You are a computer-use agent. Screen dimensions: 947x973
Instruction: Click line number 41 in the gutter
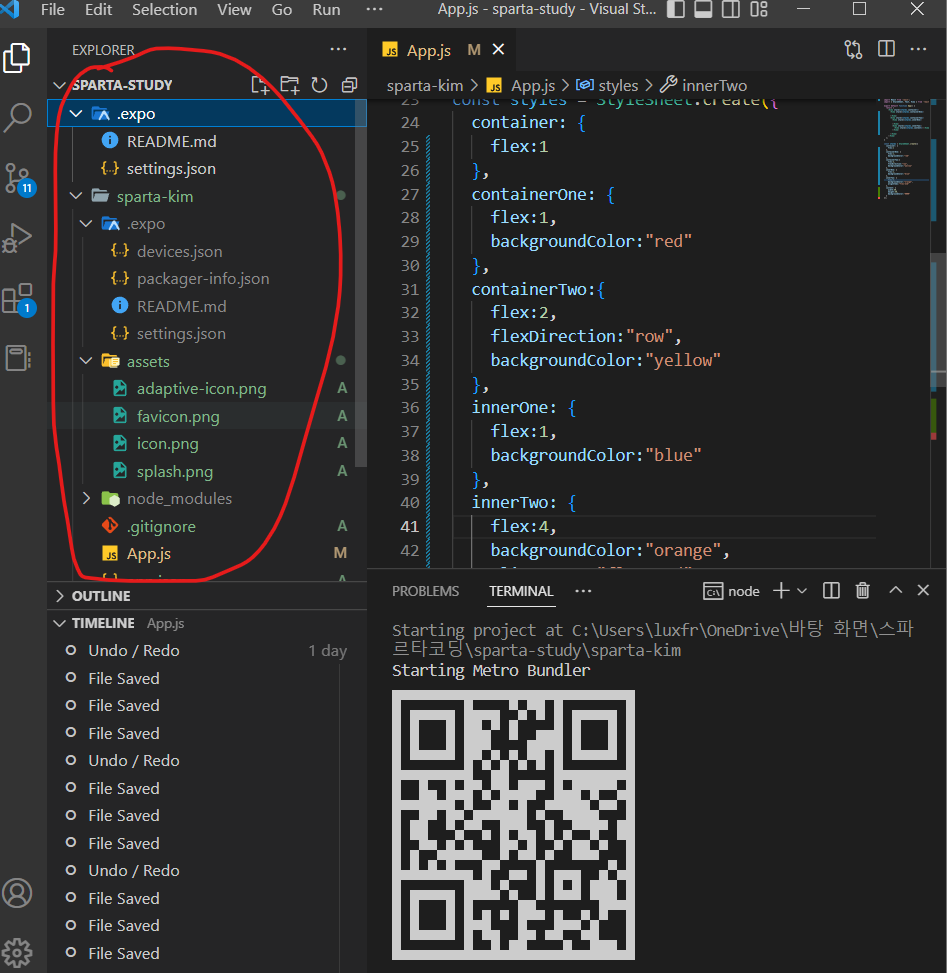pyautogui.click(x=410, y=527)
